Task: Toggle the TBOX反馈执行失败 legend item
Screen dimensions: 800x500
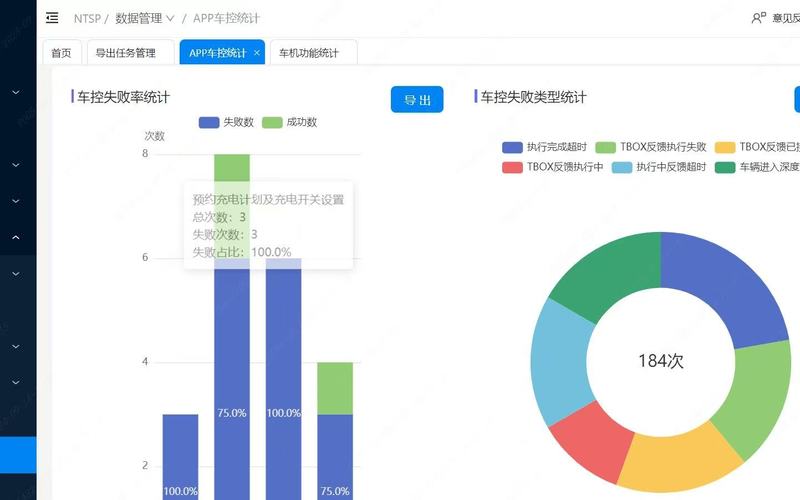Action: [651, 147]
